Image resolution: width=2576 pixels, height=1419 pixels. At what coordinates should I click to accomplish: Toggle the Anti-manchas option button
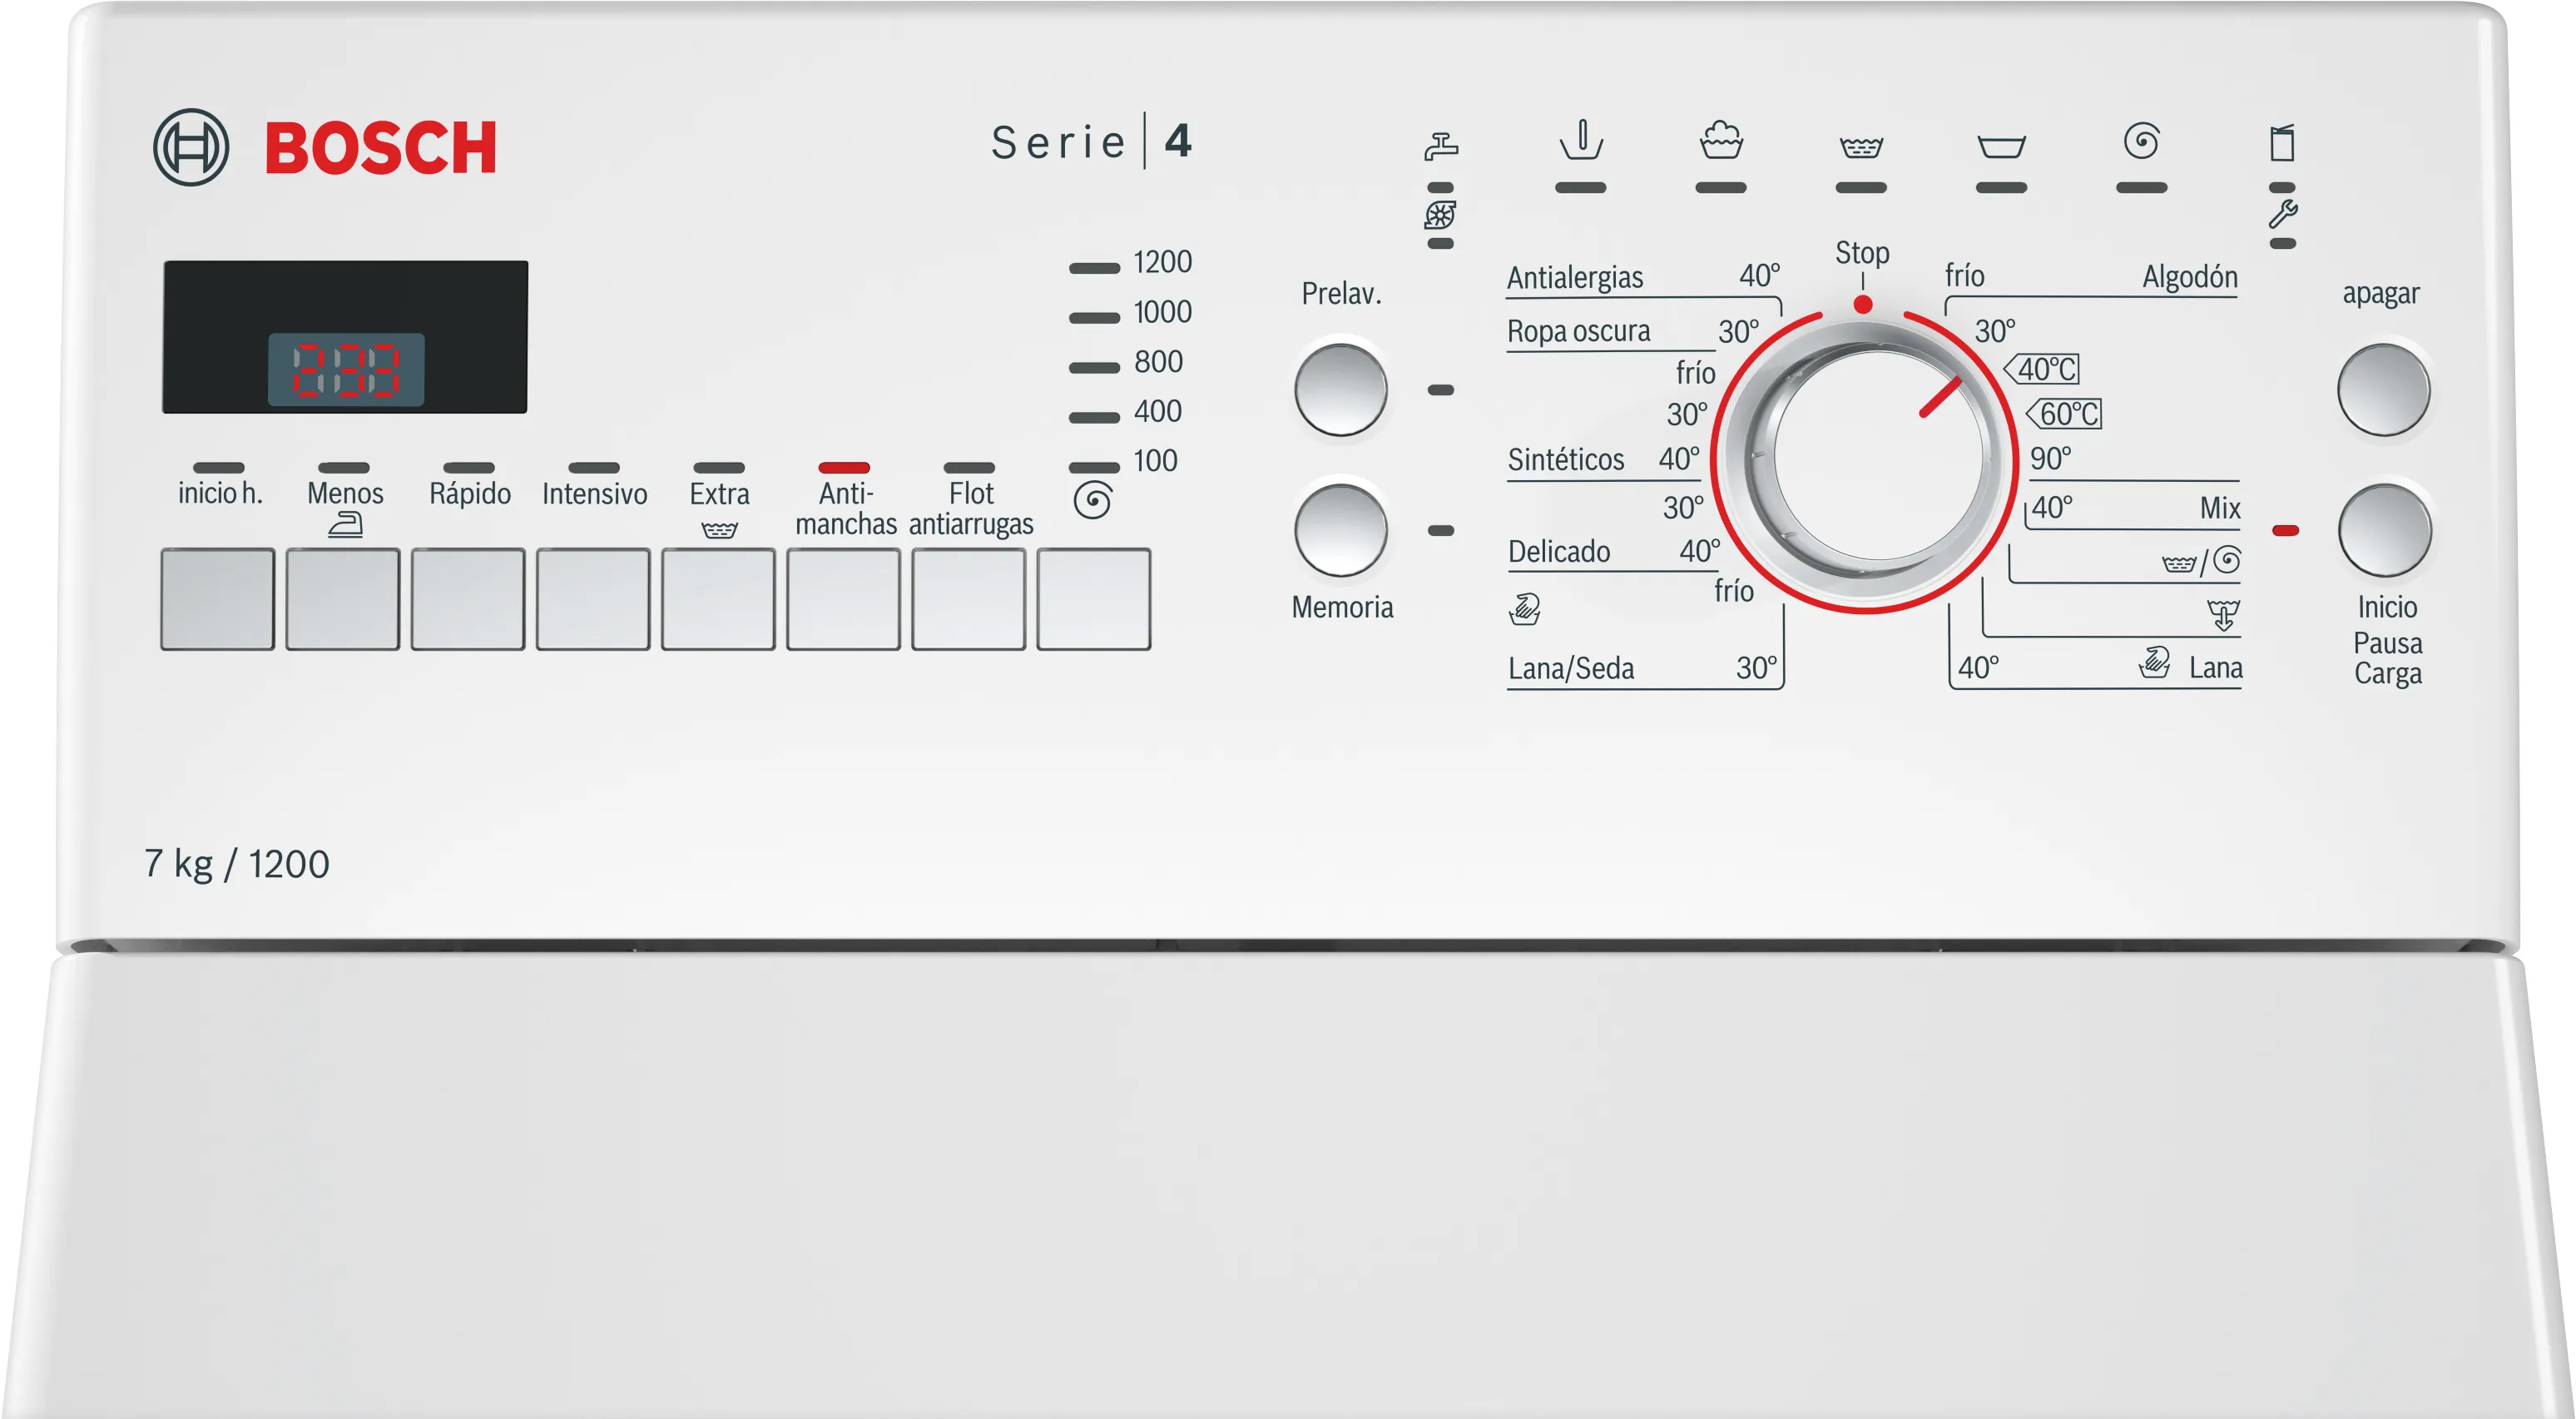point(843,599)
